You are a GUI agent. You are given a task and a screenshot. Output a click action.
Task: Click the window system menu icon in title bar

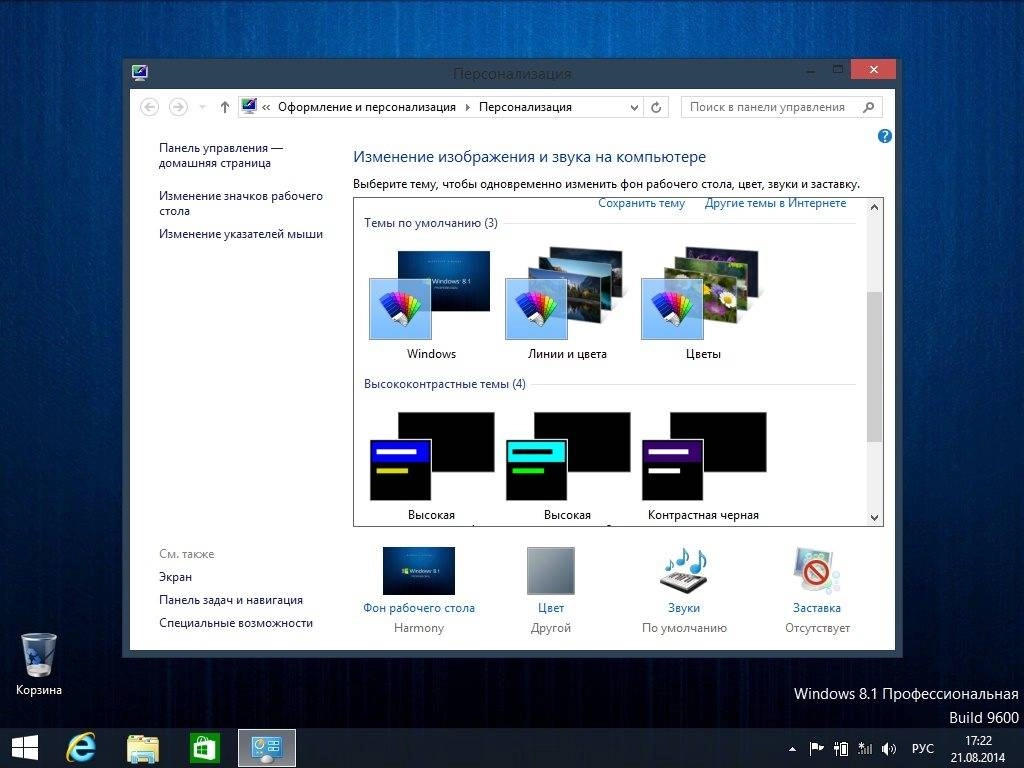(x=140, y=73)
